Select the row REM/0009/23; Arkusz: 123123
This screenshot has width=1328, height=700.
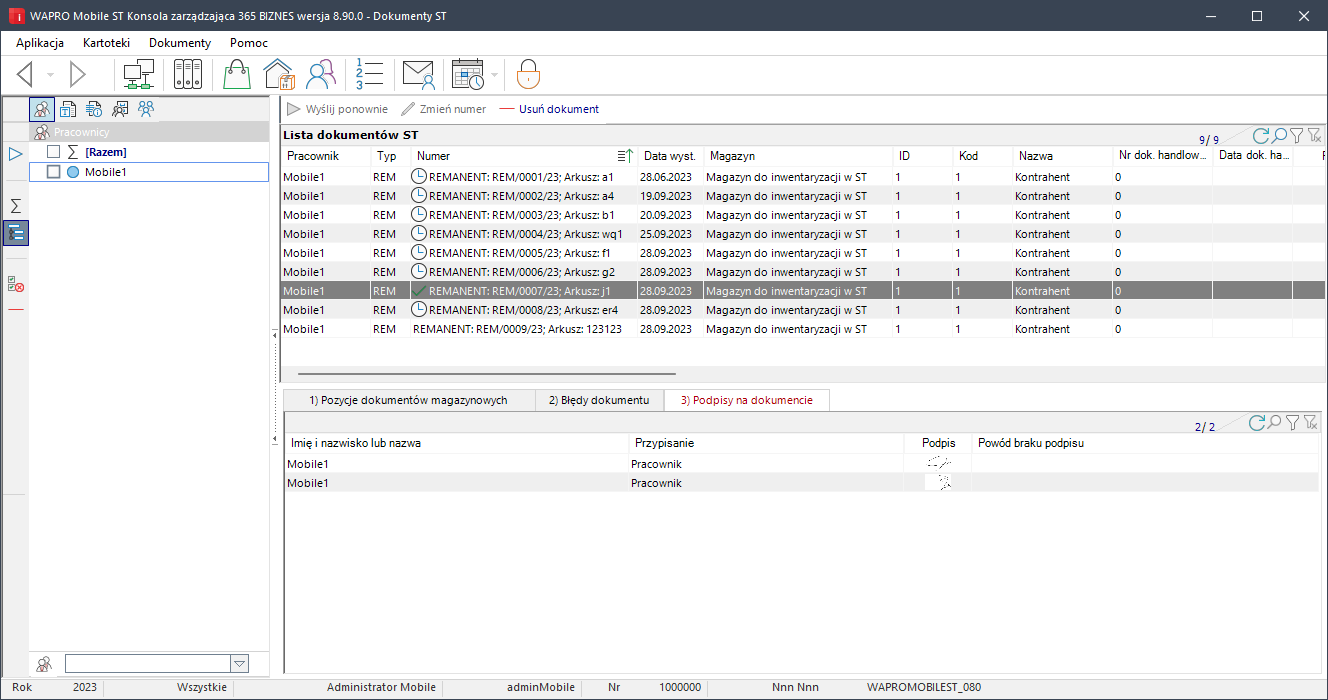point(804,329)
